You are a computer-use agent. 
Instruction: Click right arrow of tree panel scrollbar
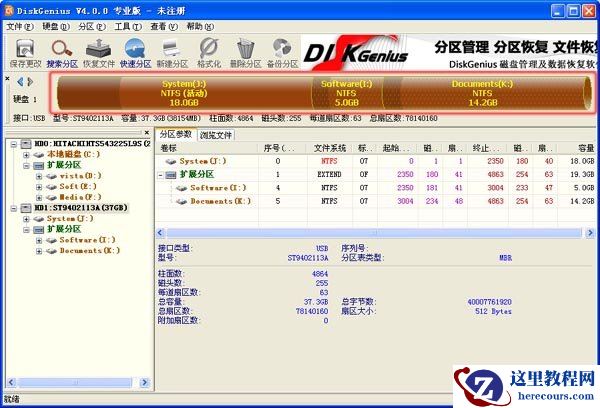tap(145, 382)
